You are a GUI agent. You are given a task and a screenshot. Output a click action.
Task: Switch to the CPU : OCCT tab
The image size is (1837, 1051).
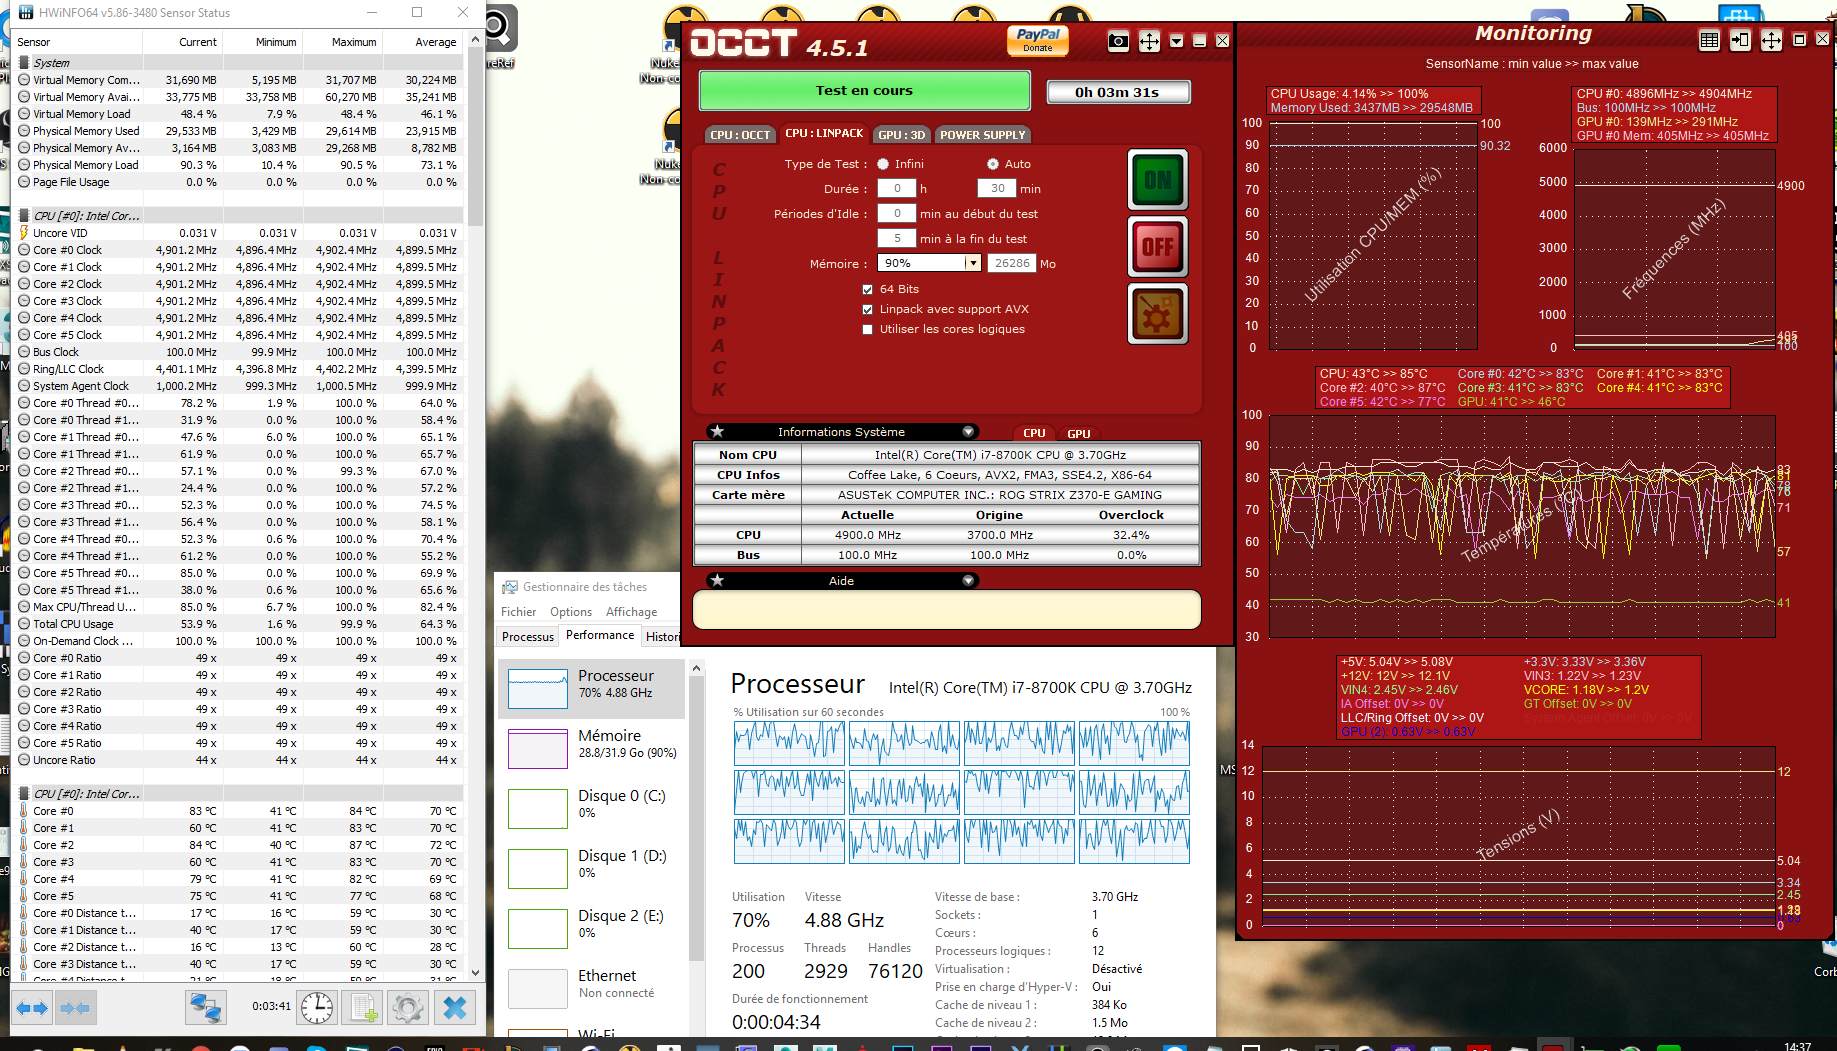pyautogui.click(x=740, y=135)
